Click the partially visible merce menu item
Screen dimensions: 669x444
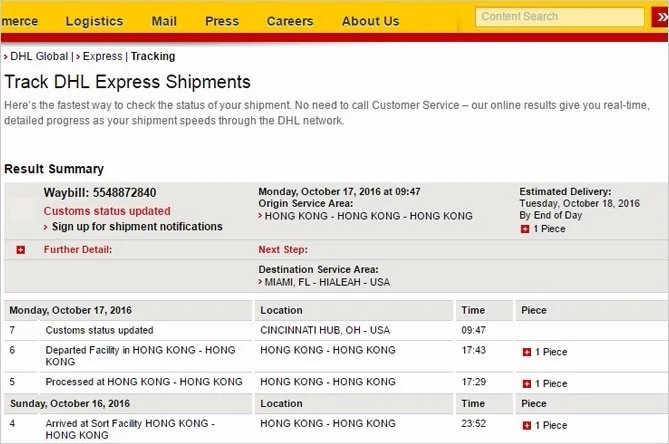click(19, 21)
